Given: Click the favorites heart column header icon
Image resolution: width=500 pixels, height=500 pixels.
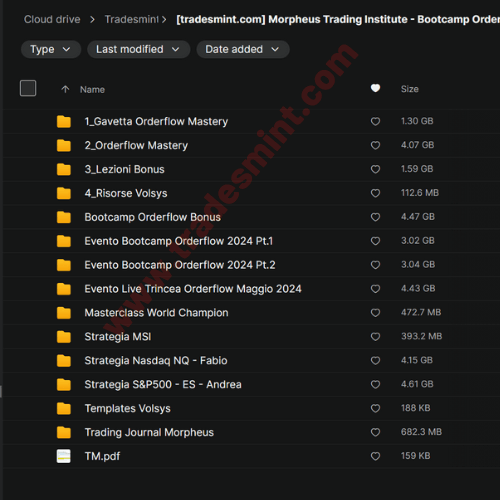Looking at the screenshot, I should tap(375, 88).
